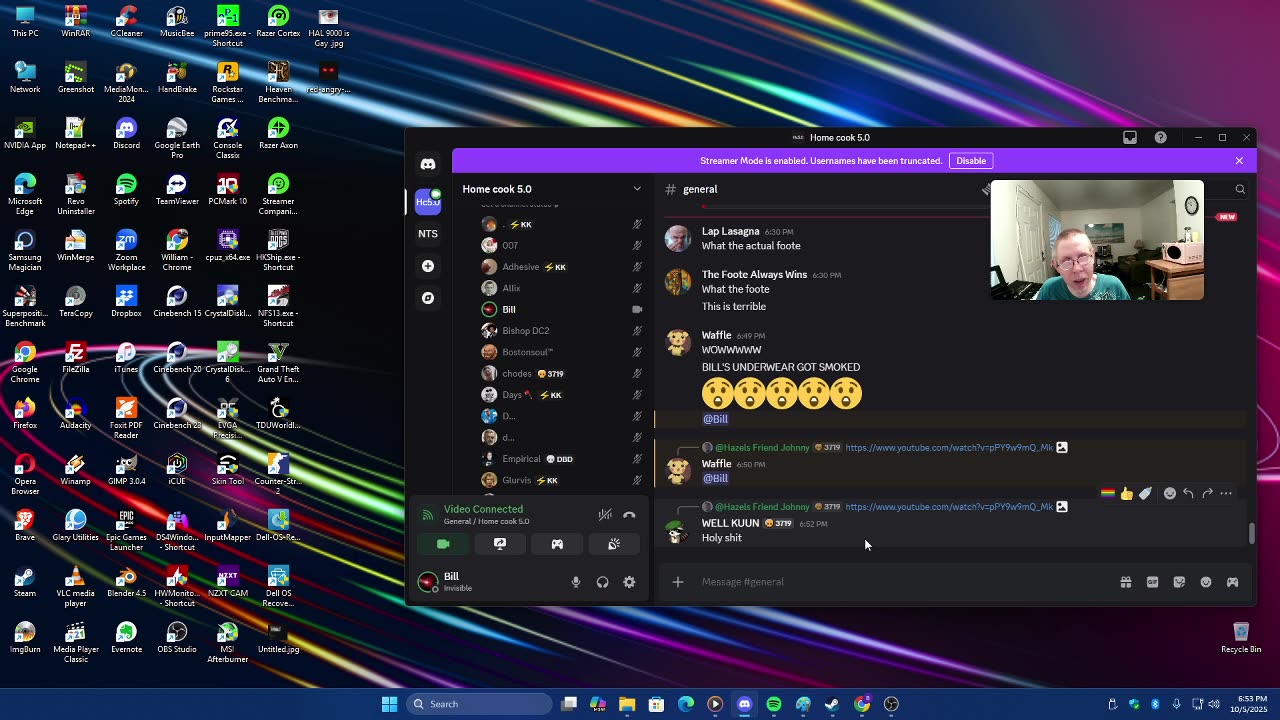Open the screen share button
Viewport: 1280px width, 720px height.
[x=500, y=544]
